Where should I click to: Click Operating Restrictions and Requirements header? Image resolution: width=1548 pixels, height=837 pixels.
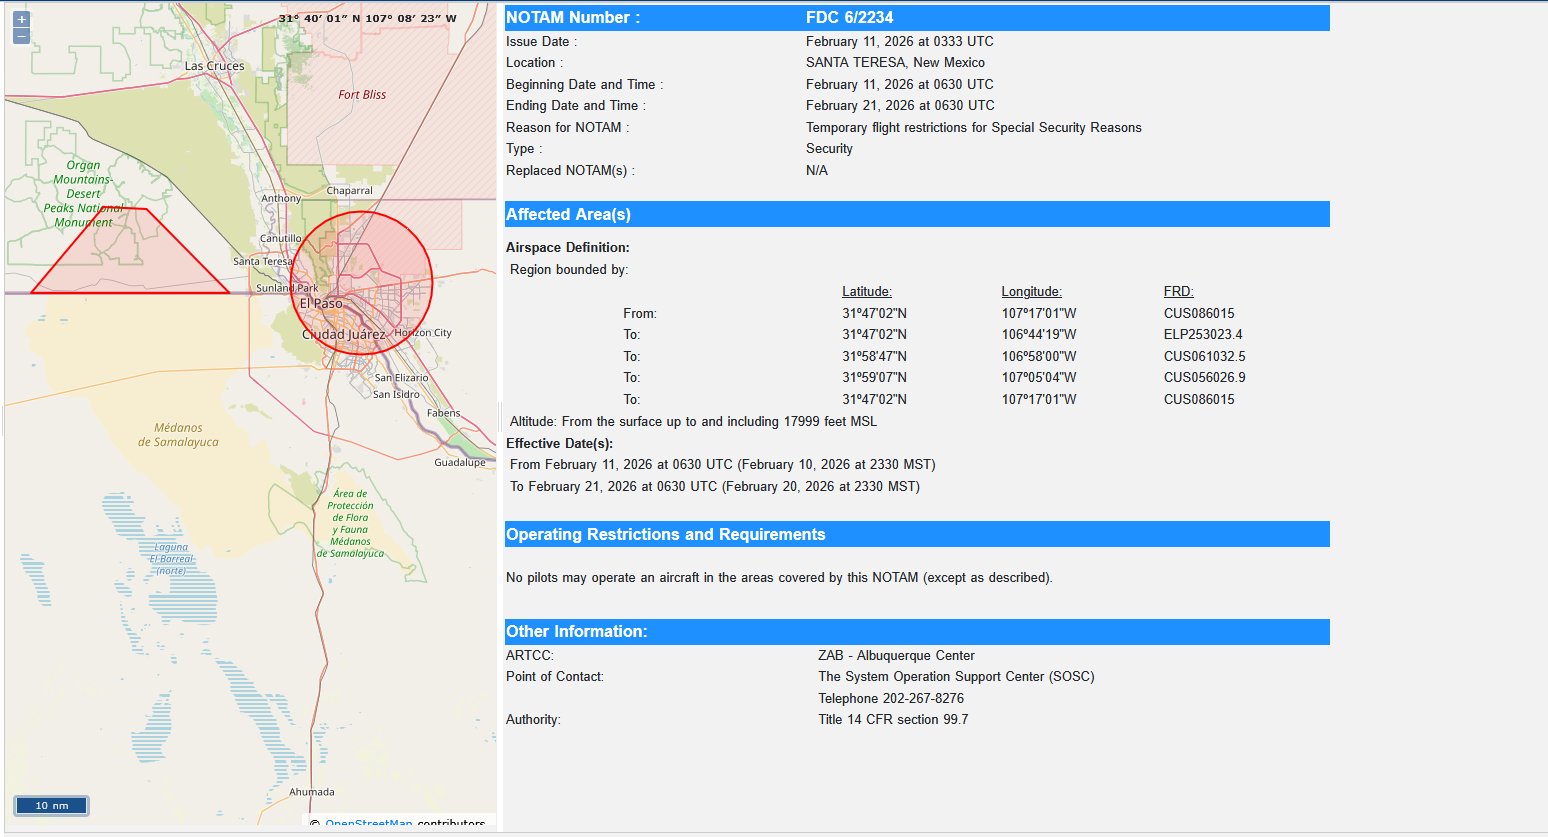coord(916,534)
